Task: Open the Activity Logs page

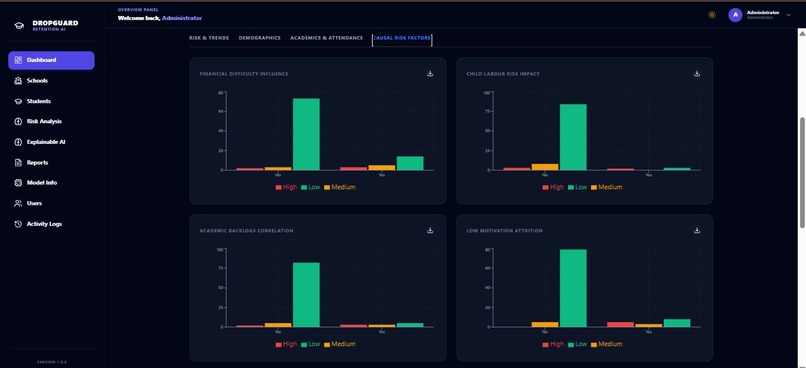Action: 51,224
